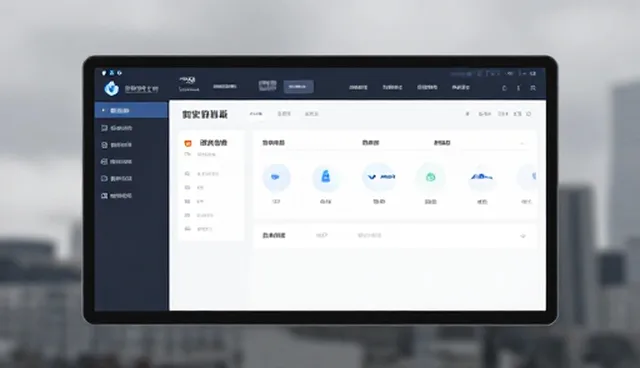This screenshot has width=640, height=368.
Task: Open the wide circular icon with V logo
Action: click(x=379, y=177)
